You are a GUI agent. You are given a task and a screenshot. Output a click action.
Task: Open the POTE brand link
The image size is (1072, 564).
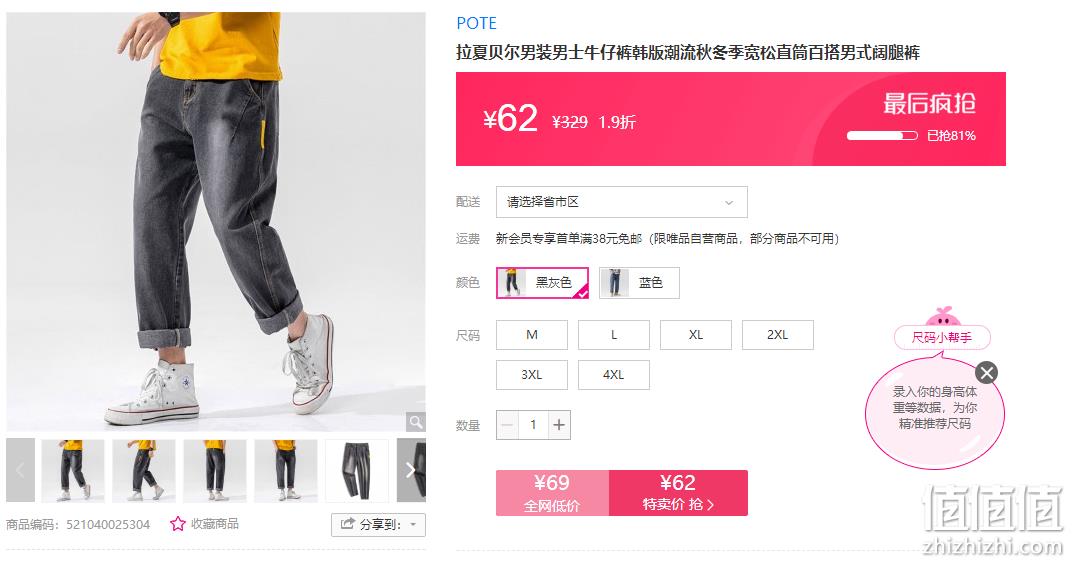pos(477,23)
